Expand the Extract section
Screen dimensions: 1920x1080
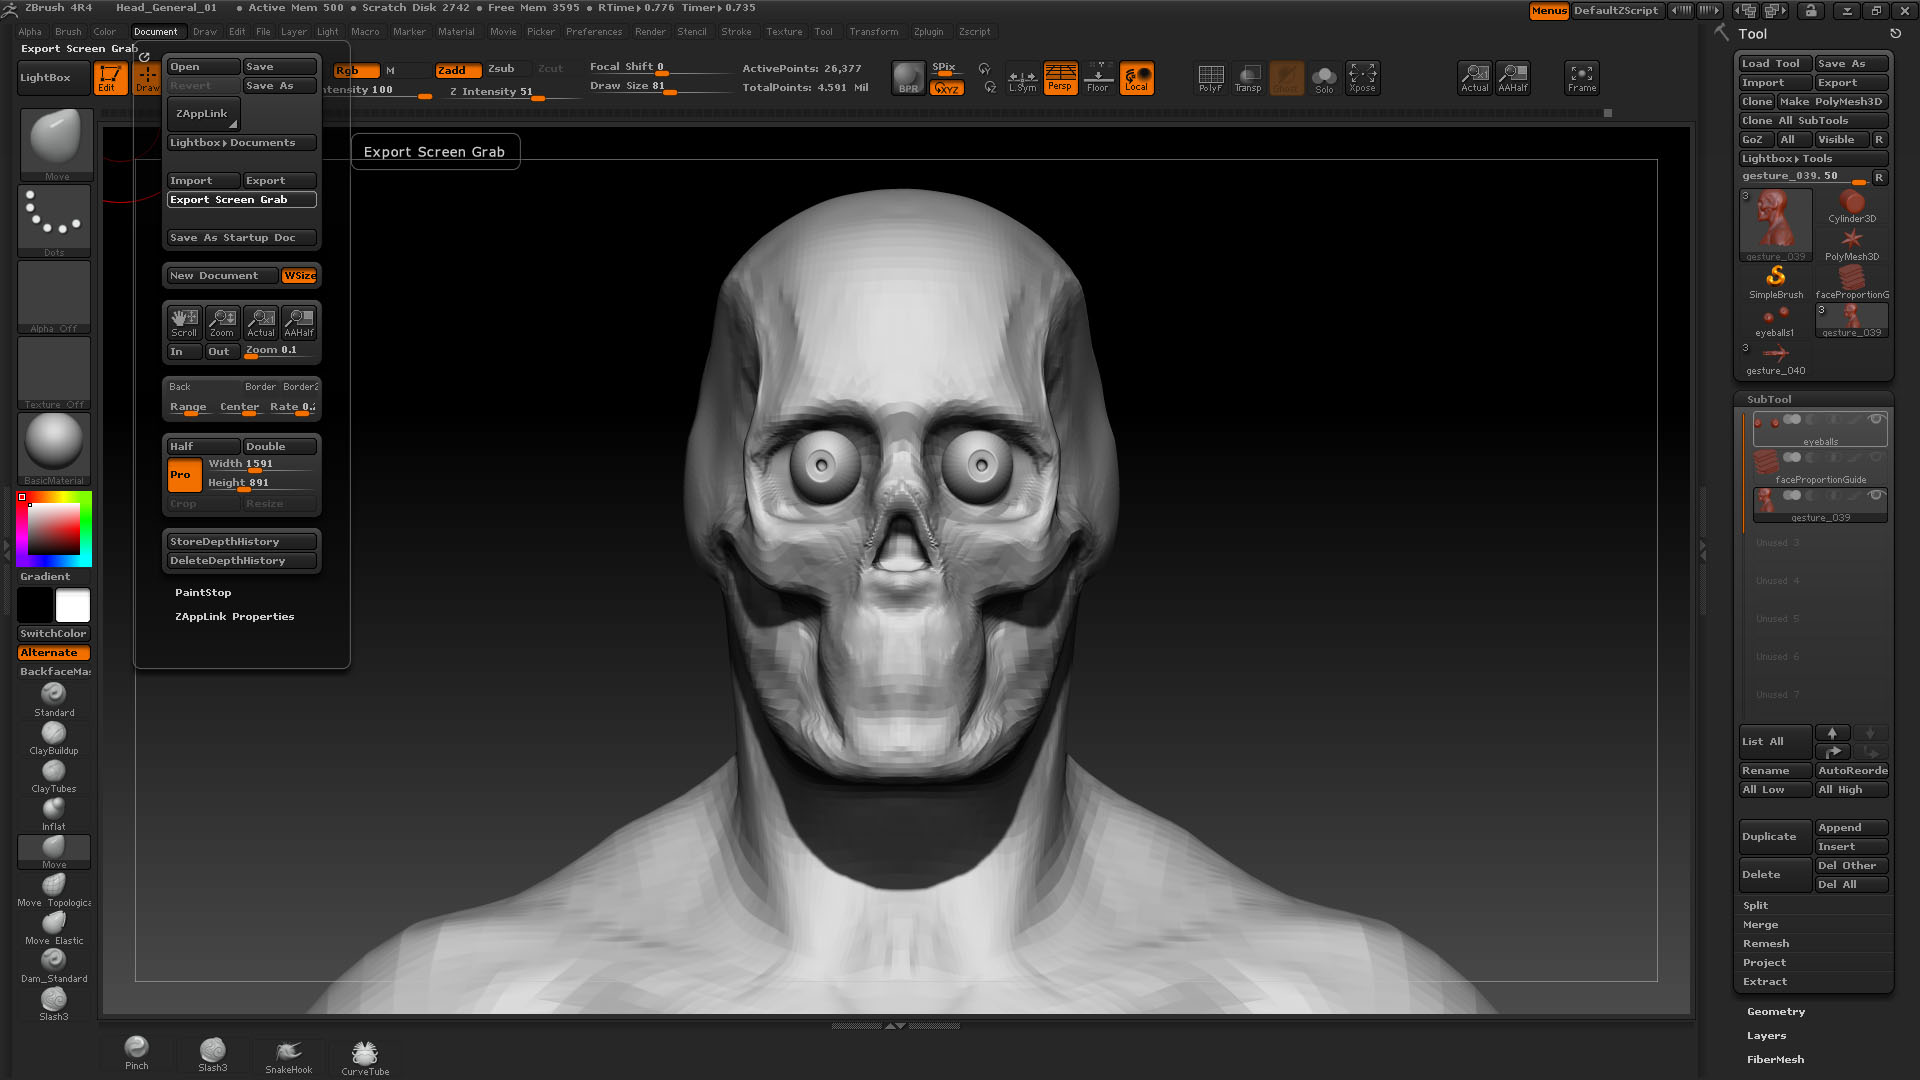1765,982
